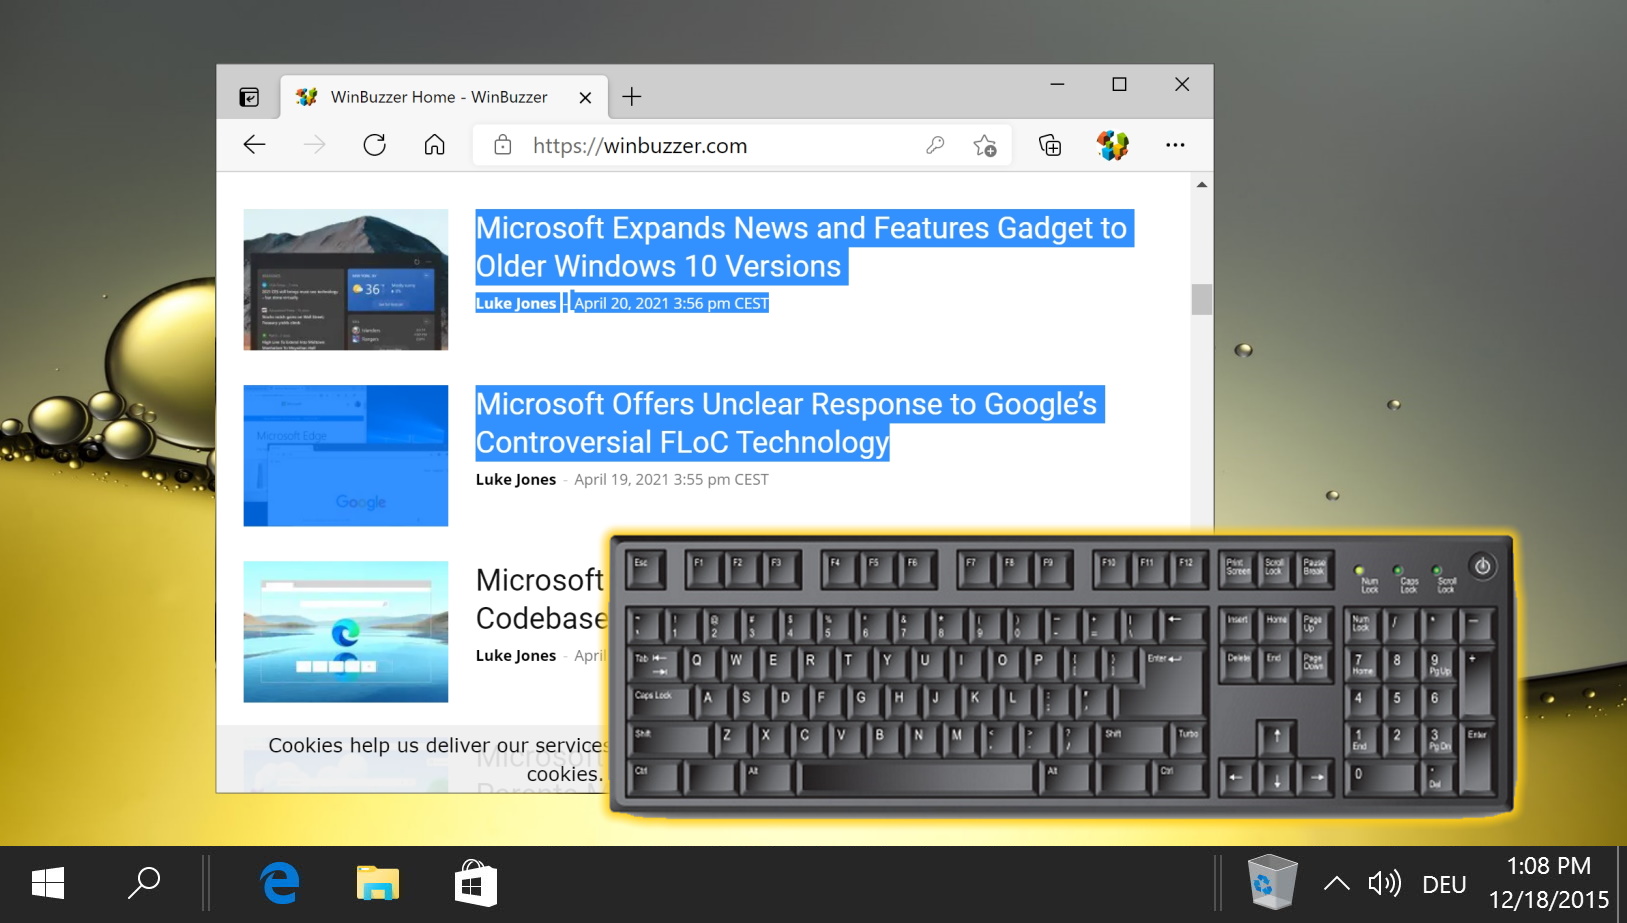Open Recycle Bin in the taskbar
The height and width of the screenshot is (923, 1627).
1272,883
